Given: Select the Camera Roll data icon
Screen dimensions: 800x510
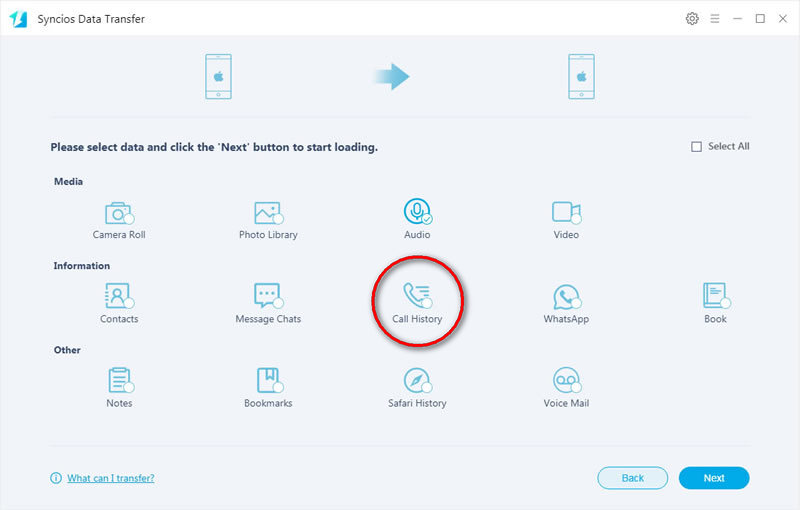Looking at the screenshot, I should click(119, 213).
